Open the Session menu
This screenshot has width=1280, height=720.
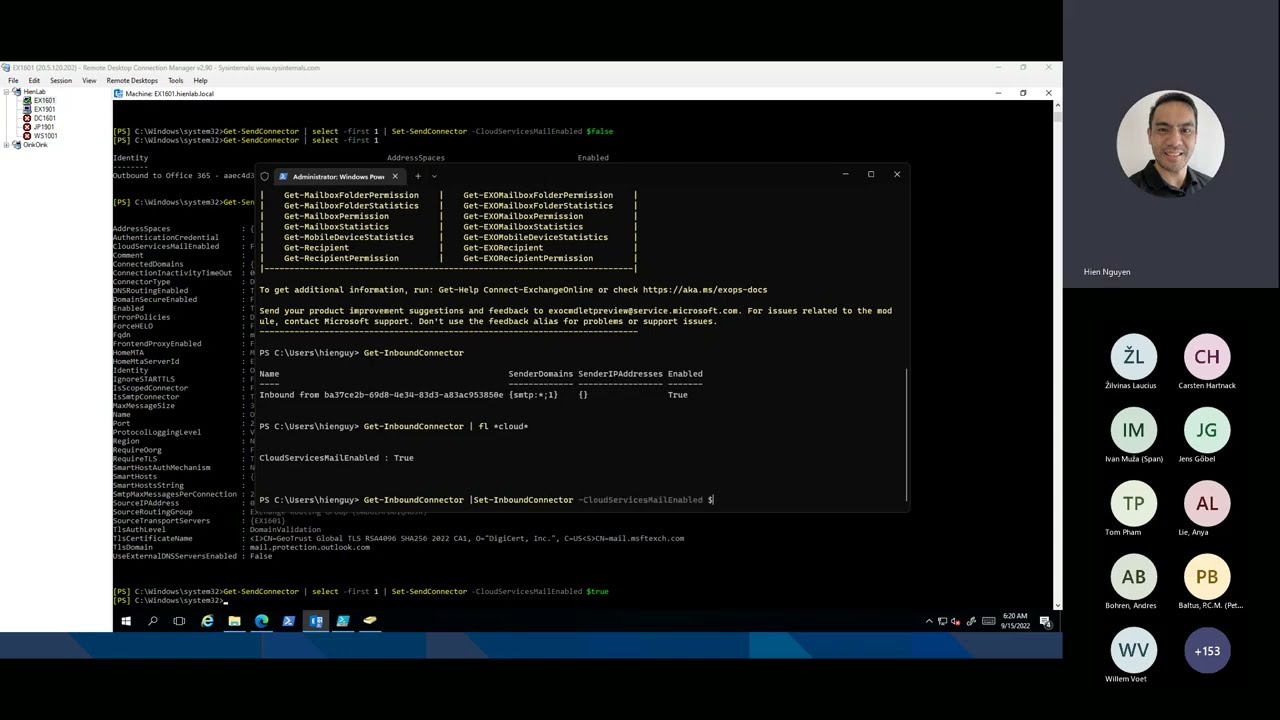[x=61, y=80]
